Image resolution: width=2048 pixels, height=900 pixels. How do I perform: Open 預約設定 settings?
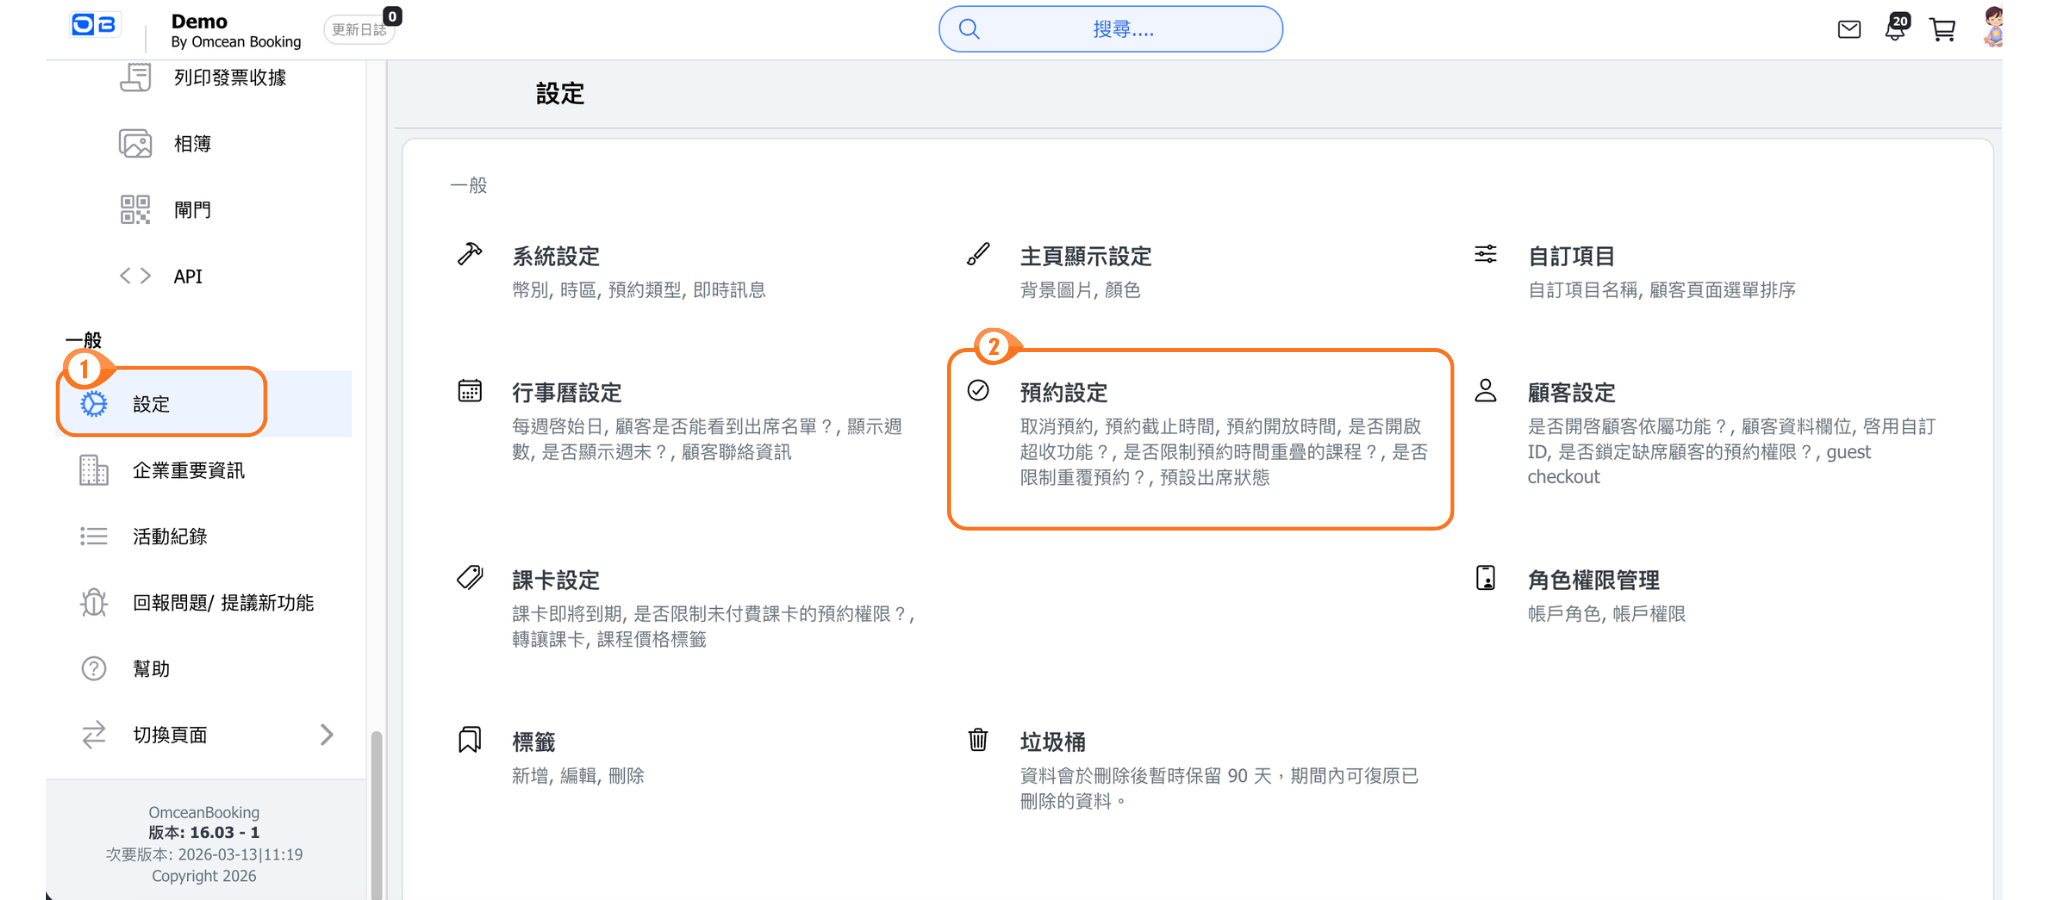1063,393
